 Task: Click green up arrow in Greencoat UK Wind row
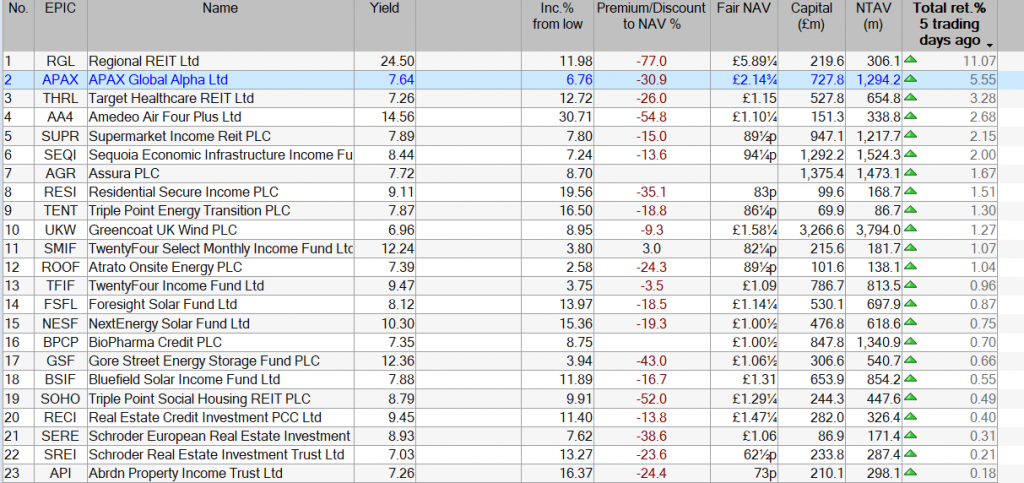tap(910, 230)
